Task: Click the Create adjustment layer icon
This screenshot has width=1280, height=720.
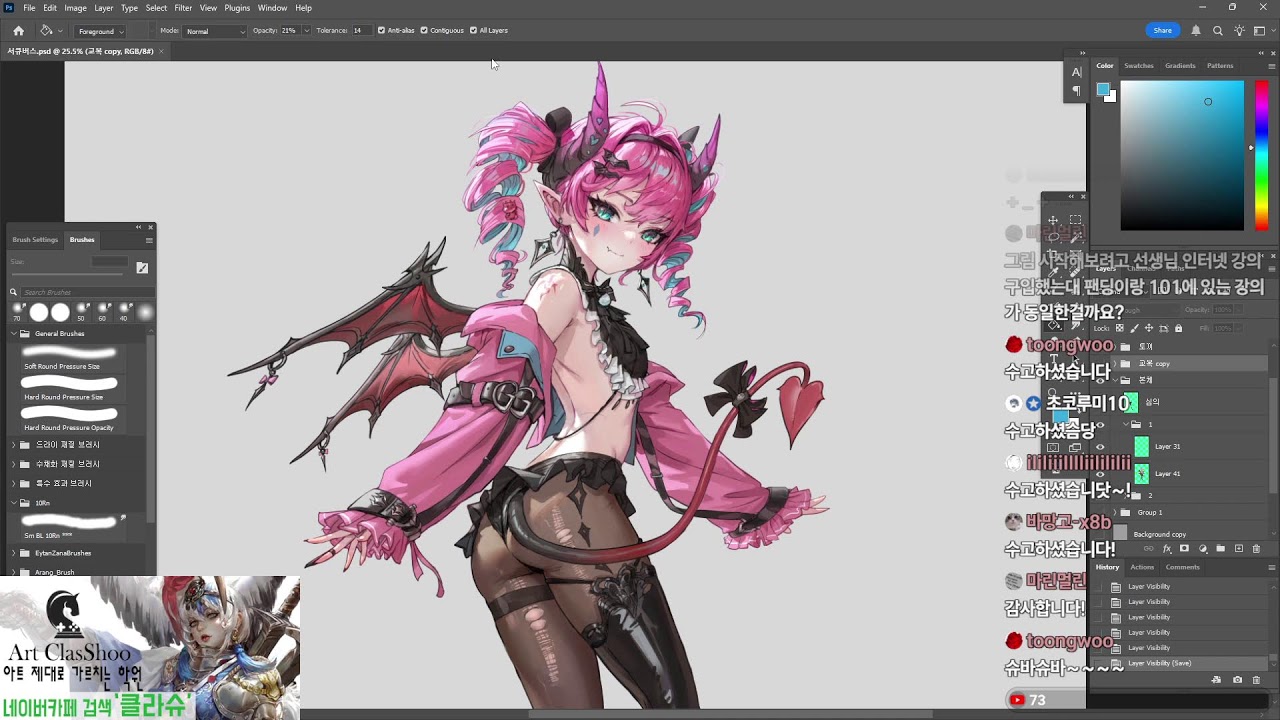Action: 1203,549
